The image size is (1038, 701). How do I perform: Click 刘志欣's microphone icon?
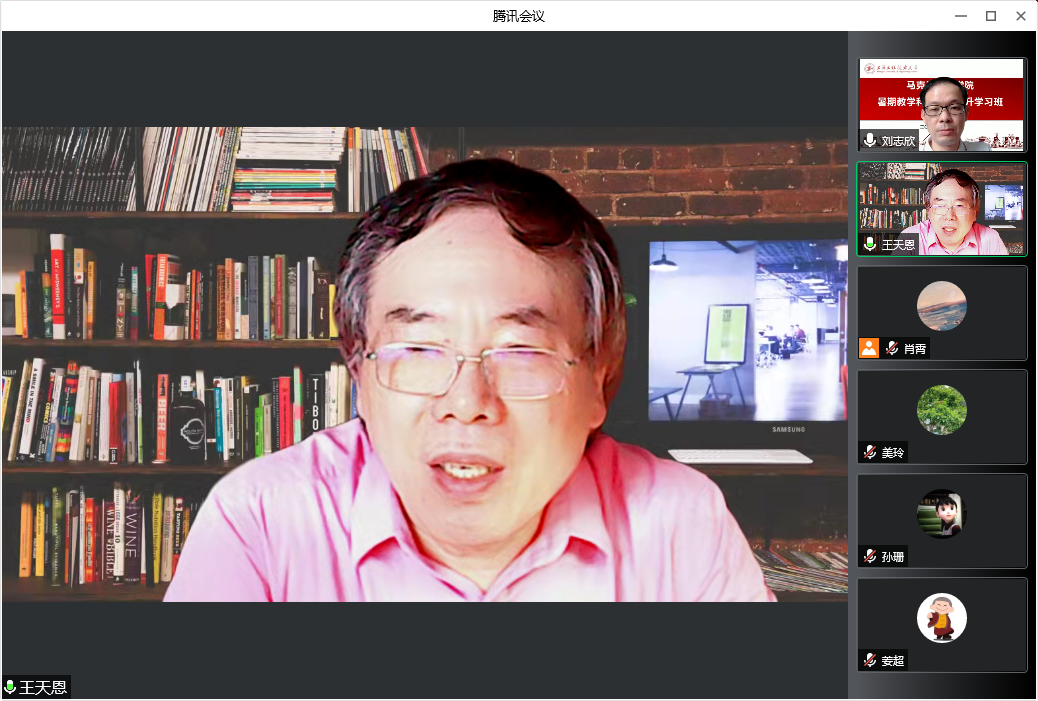(870, 141)
